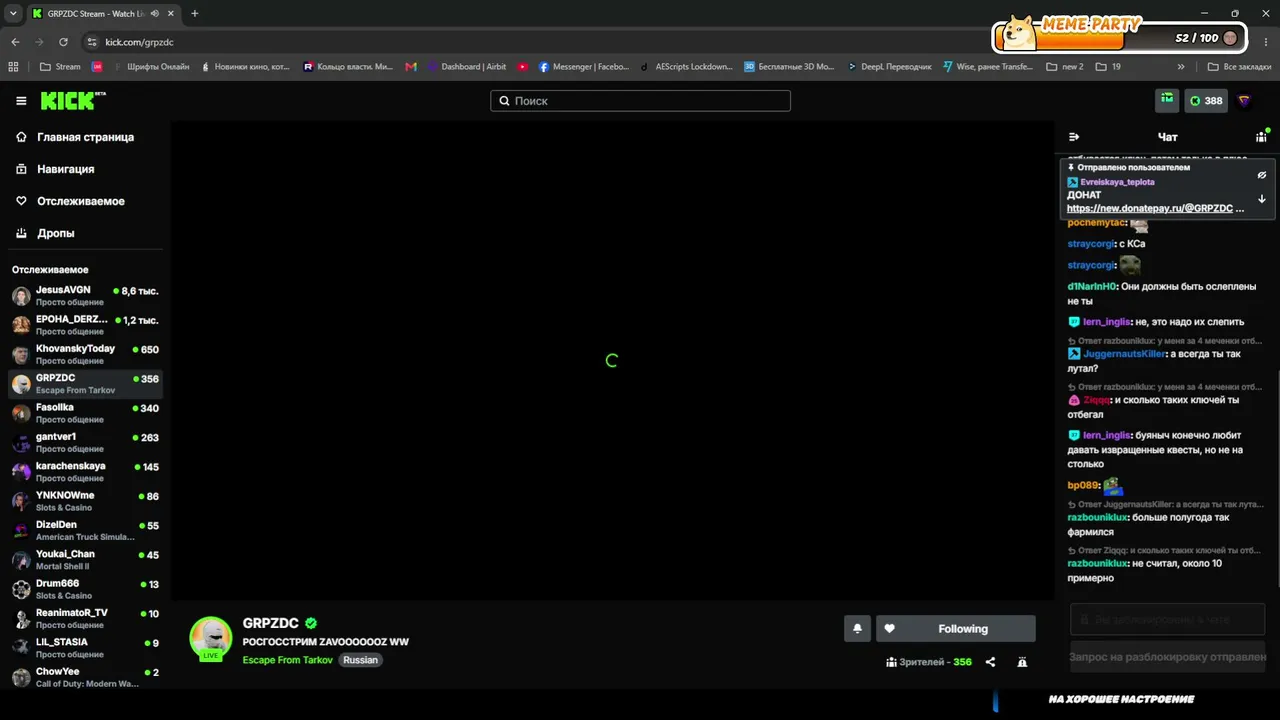This screenshot has height=720, width=1280.
Task: Open YNKNOWme channel from followed list
Action: (x=85, y=501)
